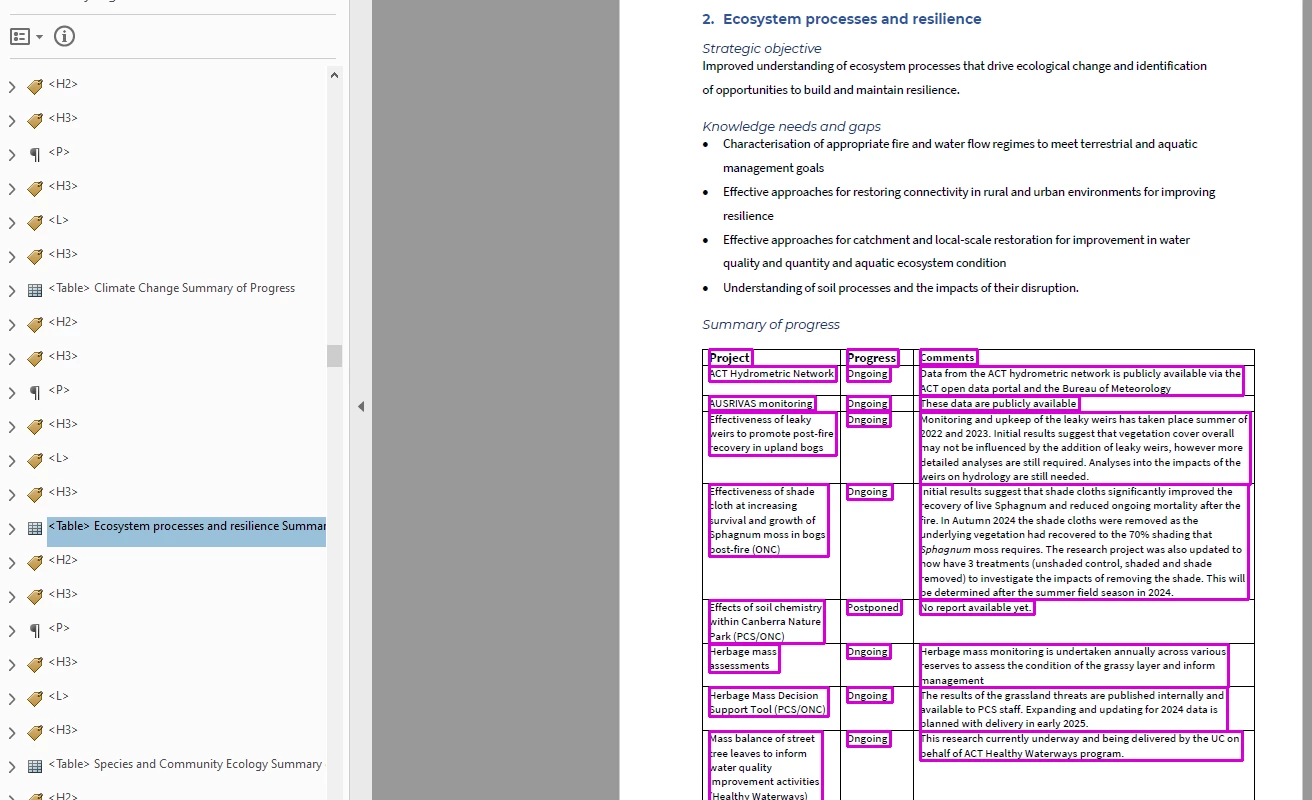Click the 'Herbage Mass Decision Support Tool' cell
This screenshot has width=1312, height=800.
tap(769, 703)
